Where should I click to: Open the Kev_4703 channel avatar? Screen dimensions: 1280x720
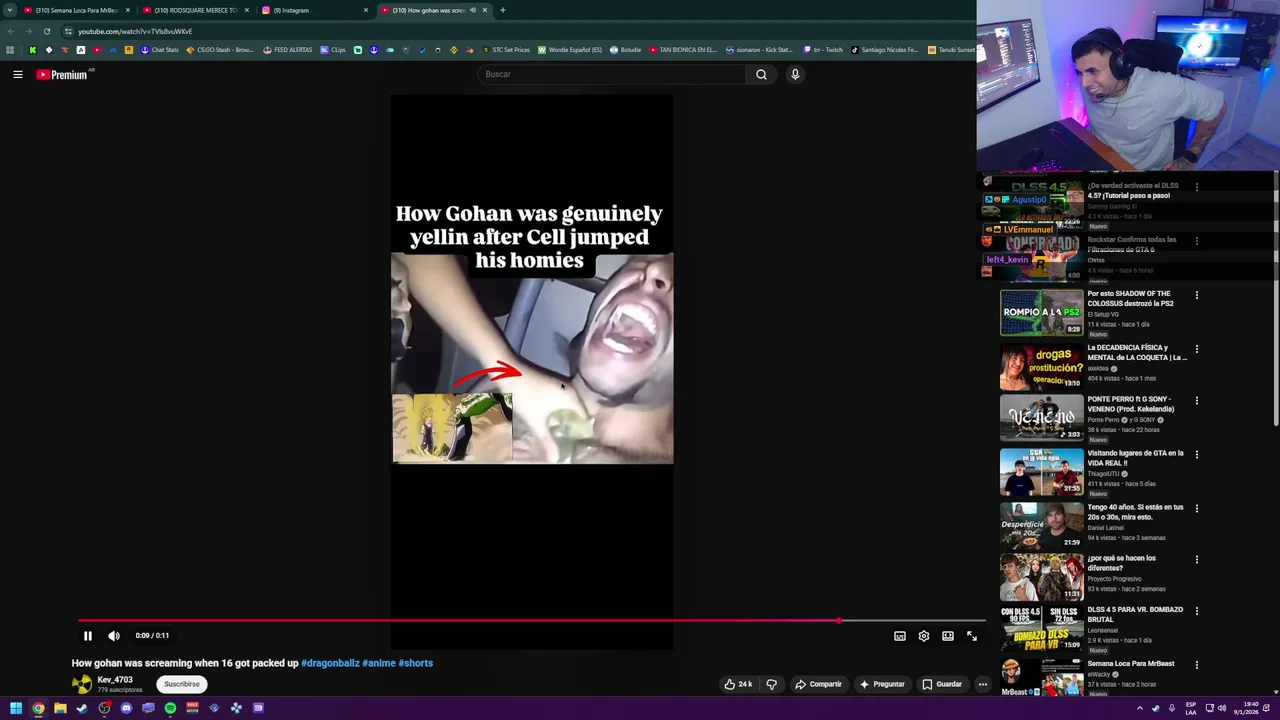[x=82, y=684]
